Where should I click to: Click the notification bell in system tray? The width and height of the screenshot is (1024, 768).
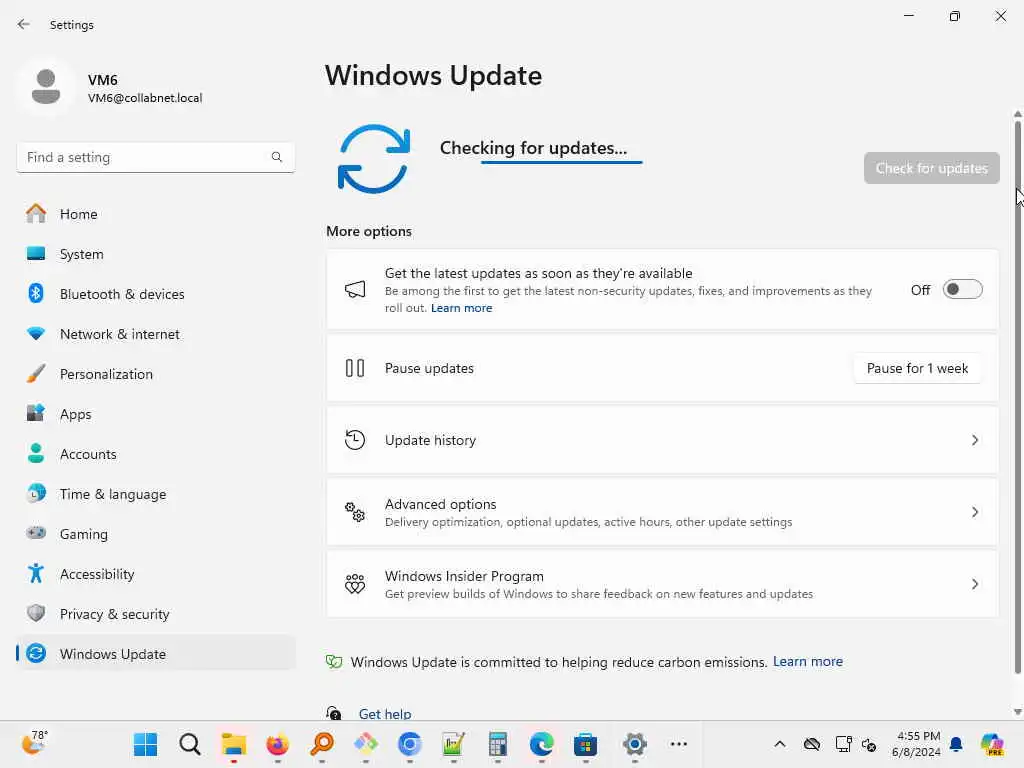pyautogui.click(x=956, y=744)
